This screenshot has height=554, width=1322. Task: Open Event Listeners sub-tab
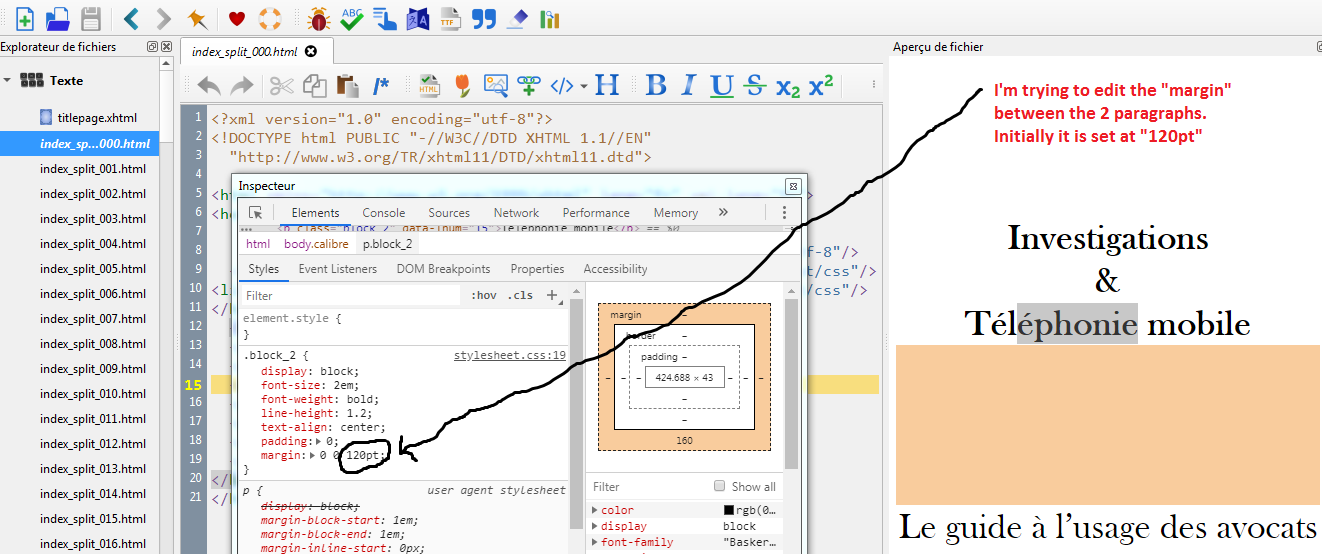(x=338, y=269)
